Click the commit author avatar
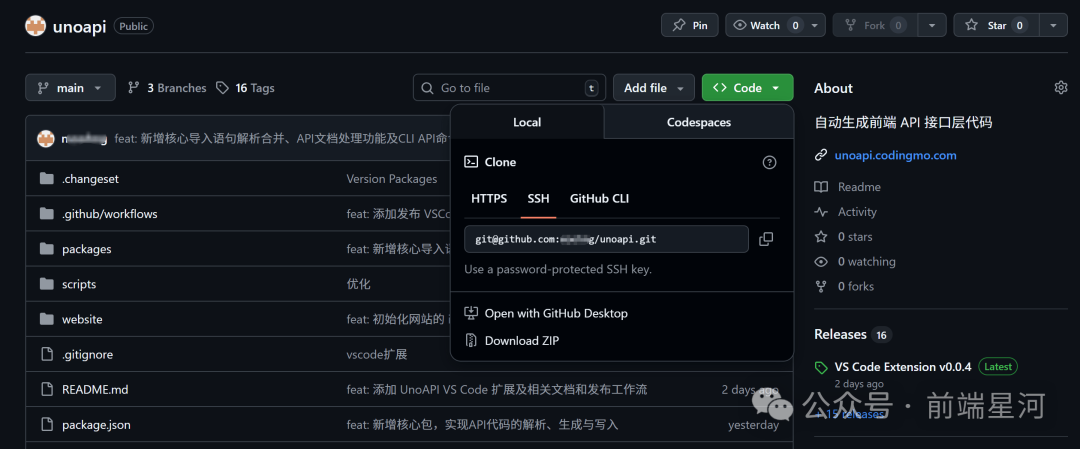The image size is (1080, 449). [x=45, y=138]
